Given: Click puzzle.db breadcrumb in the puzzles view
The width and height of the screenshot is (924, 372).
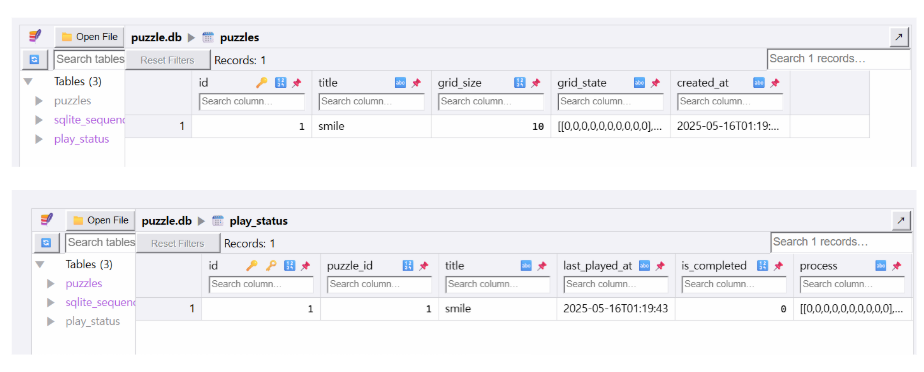Looking at the screenshot, I should (156, 37).
